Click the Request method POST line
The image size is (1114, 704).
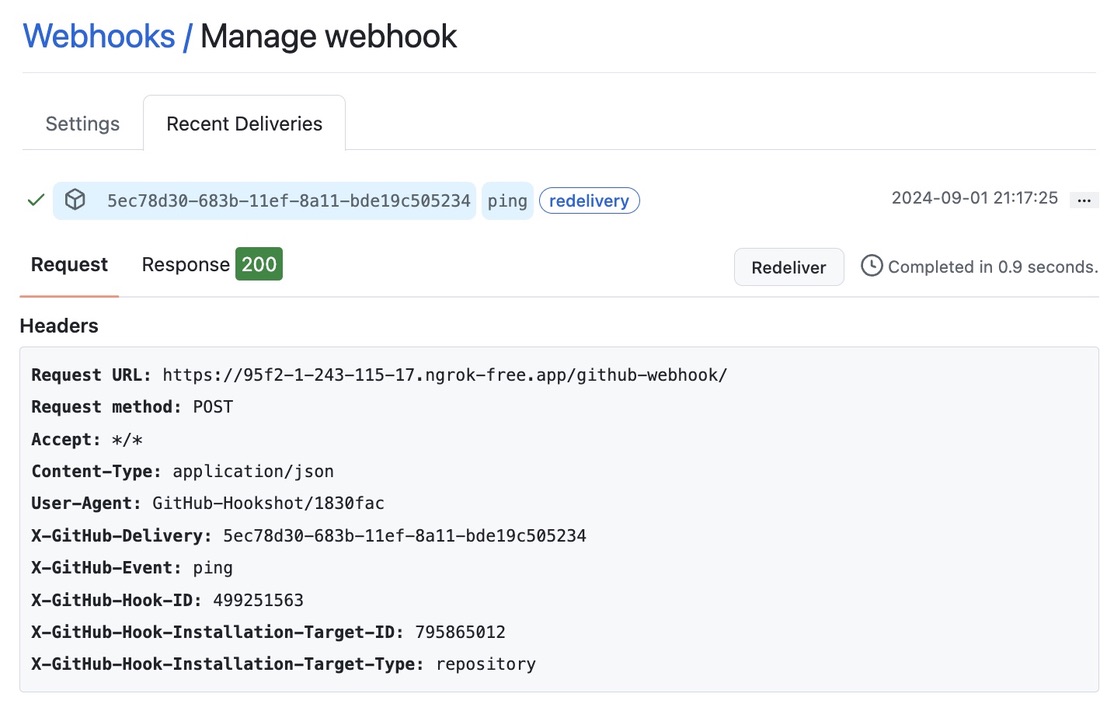[132, 407]
